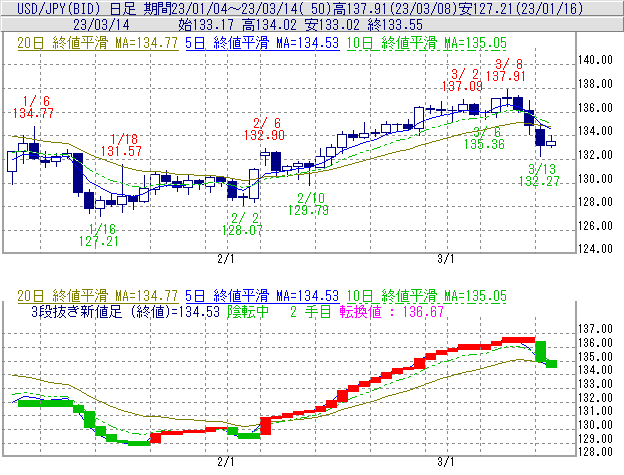Click the 10日 終値平滑 MA=135.05 label above candlestick chart

click(427, 43)
